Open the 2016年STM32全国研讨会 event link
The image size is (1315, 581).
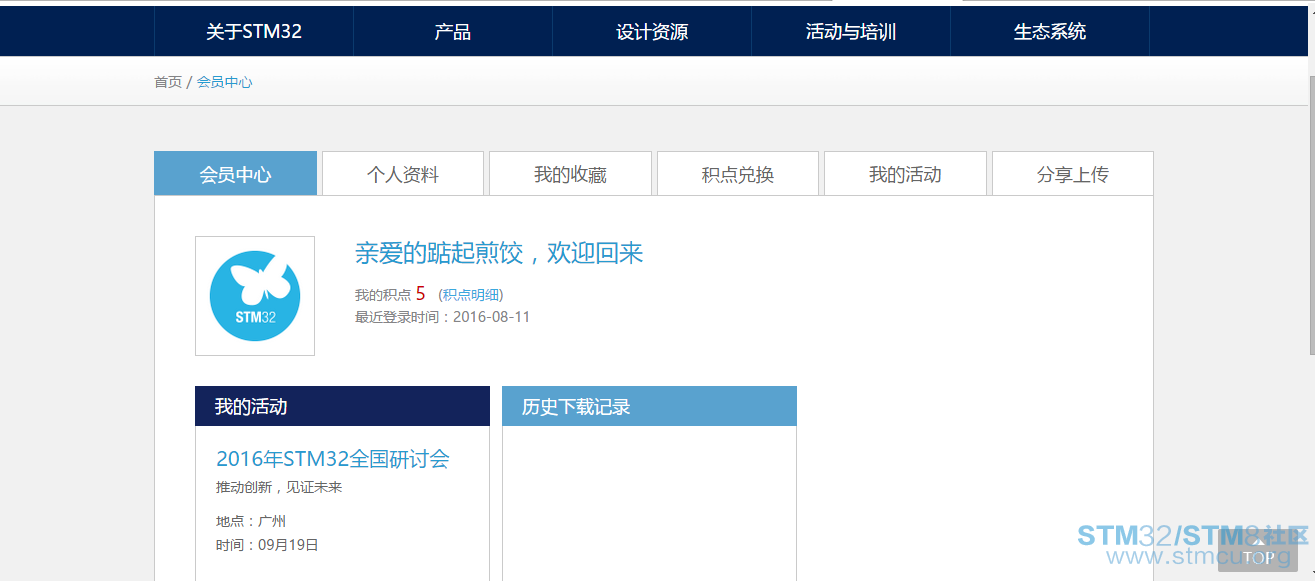pos(333,459)
